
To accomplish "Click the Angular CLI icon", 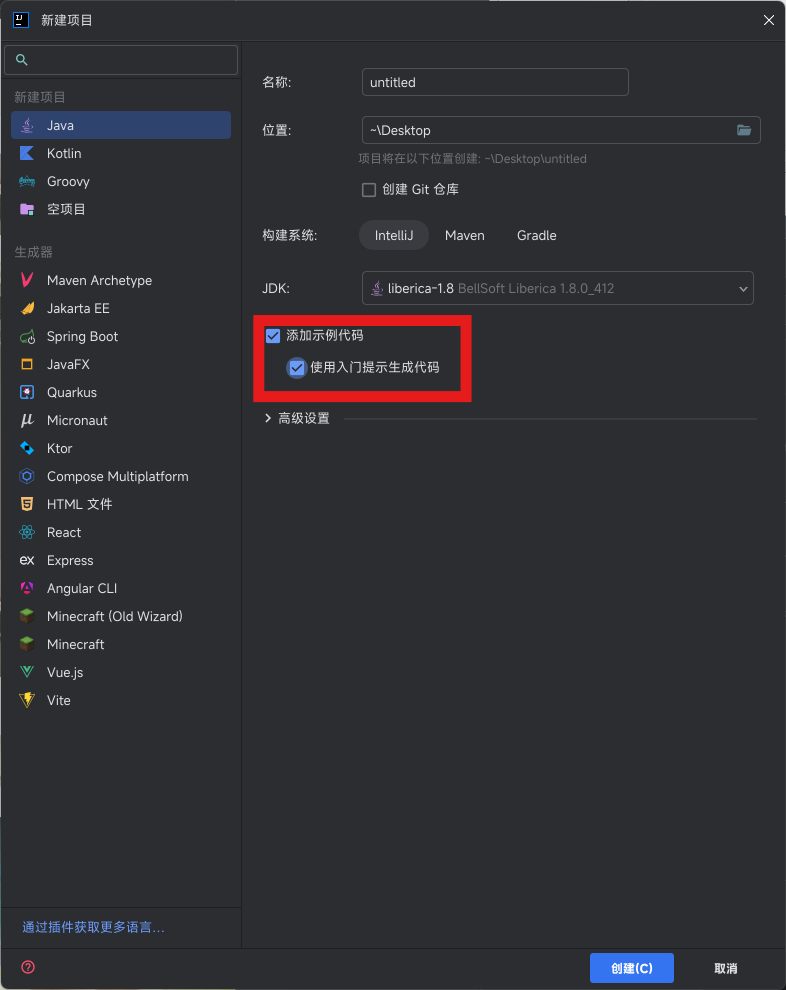I will pyautogui.click(x=27, y=588).
